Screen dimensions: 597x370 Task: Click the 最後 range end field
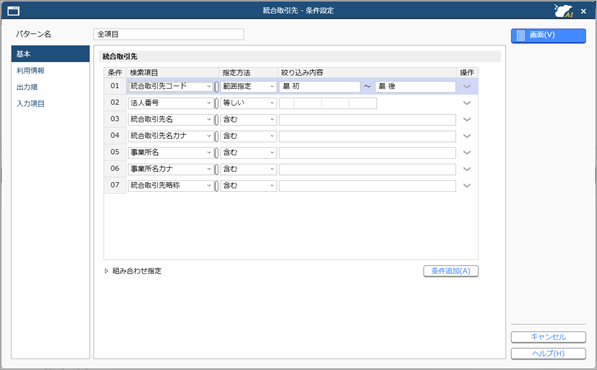415,86
